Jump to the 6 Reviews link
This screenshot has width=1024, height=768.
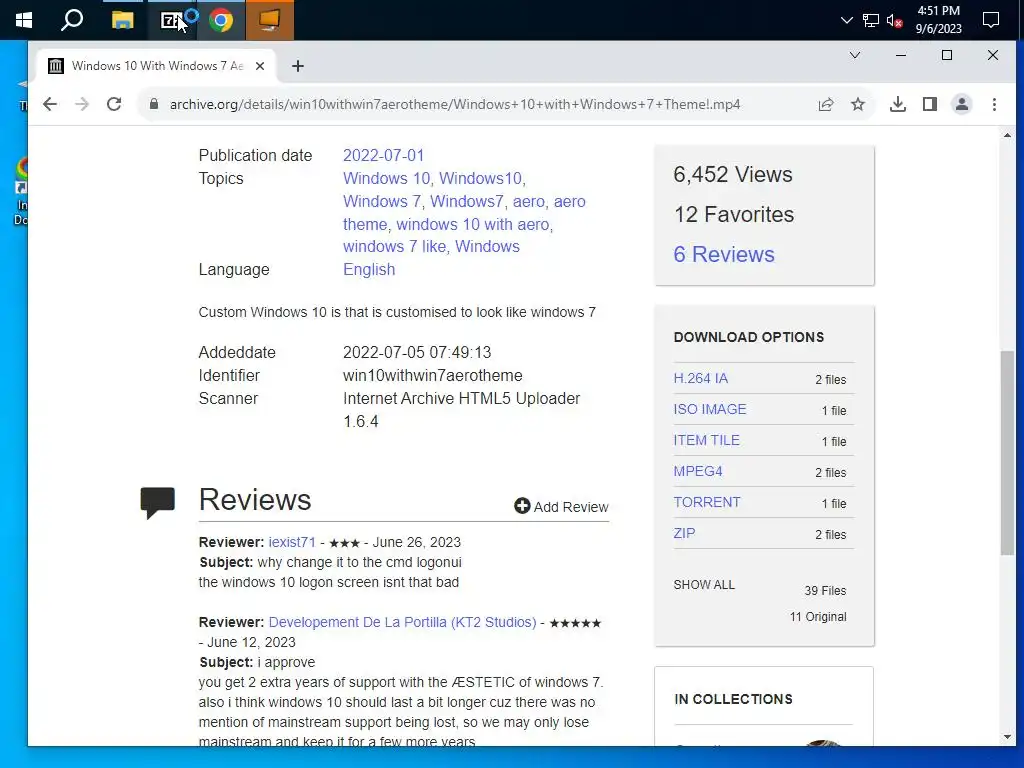click(724, 254)
